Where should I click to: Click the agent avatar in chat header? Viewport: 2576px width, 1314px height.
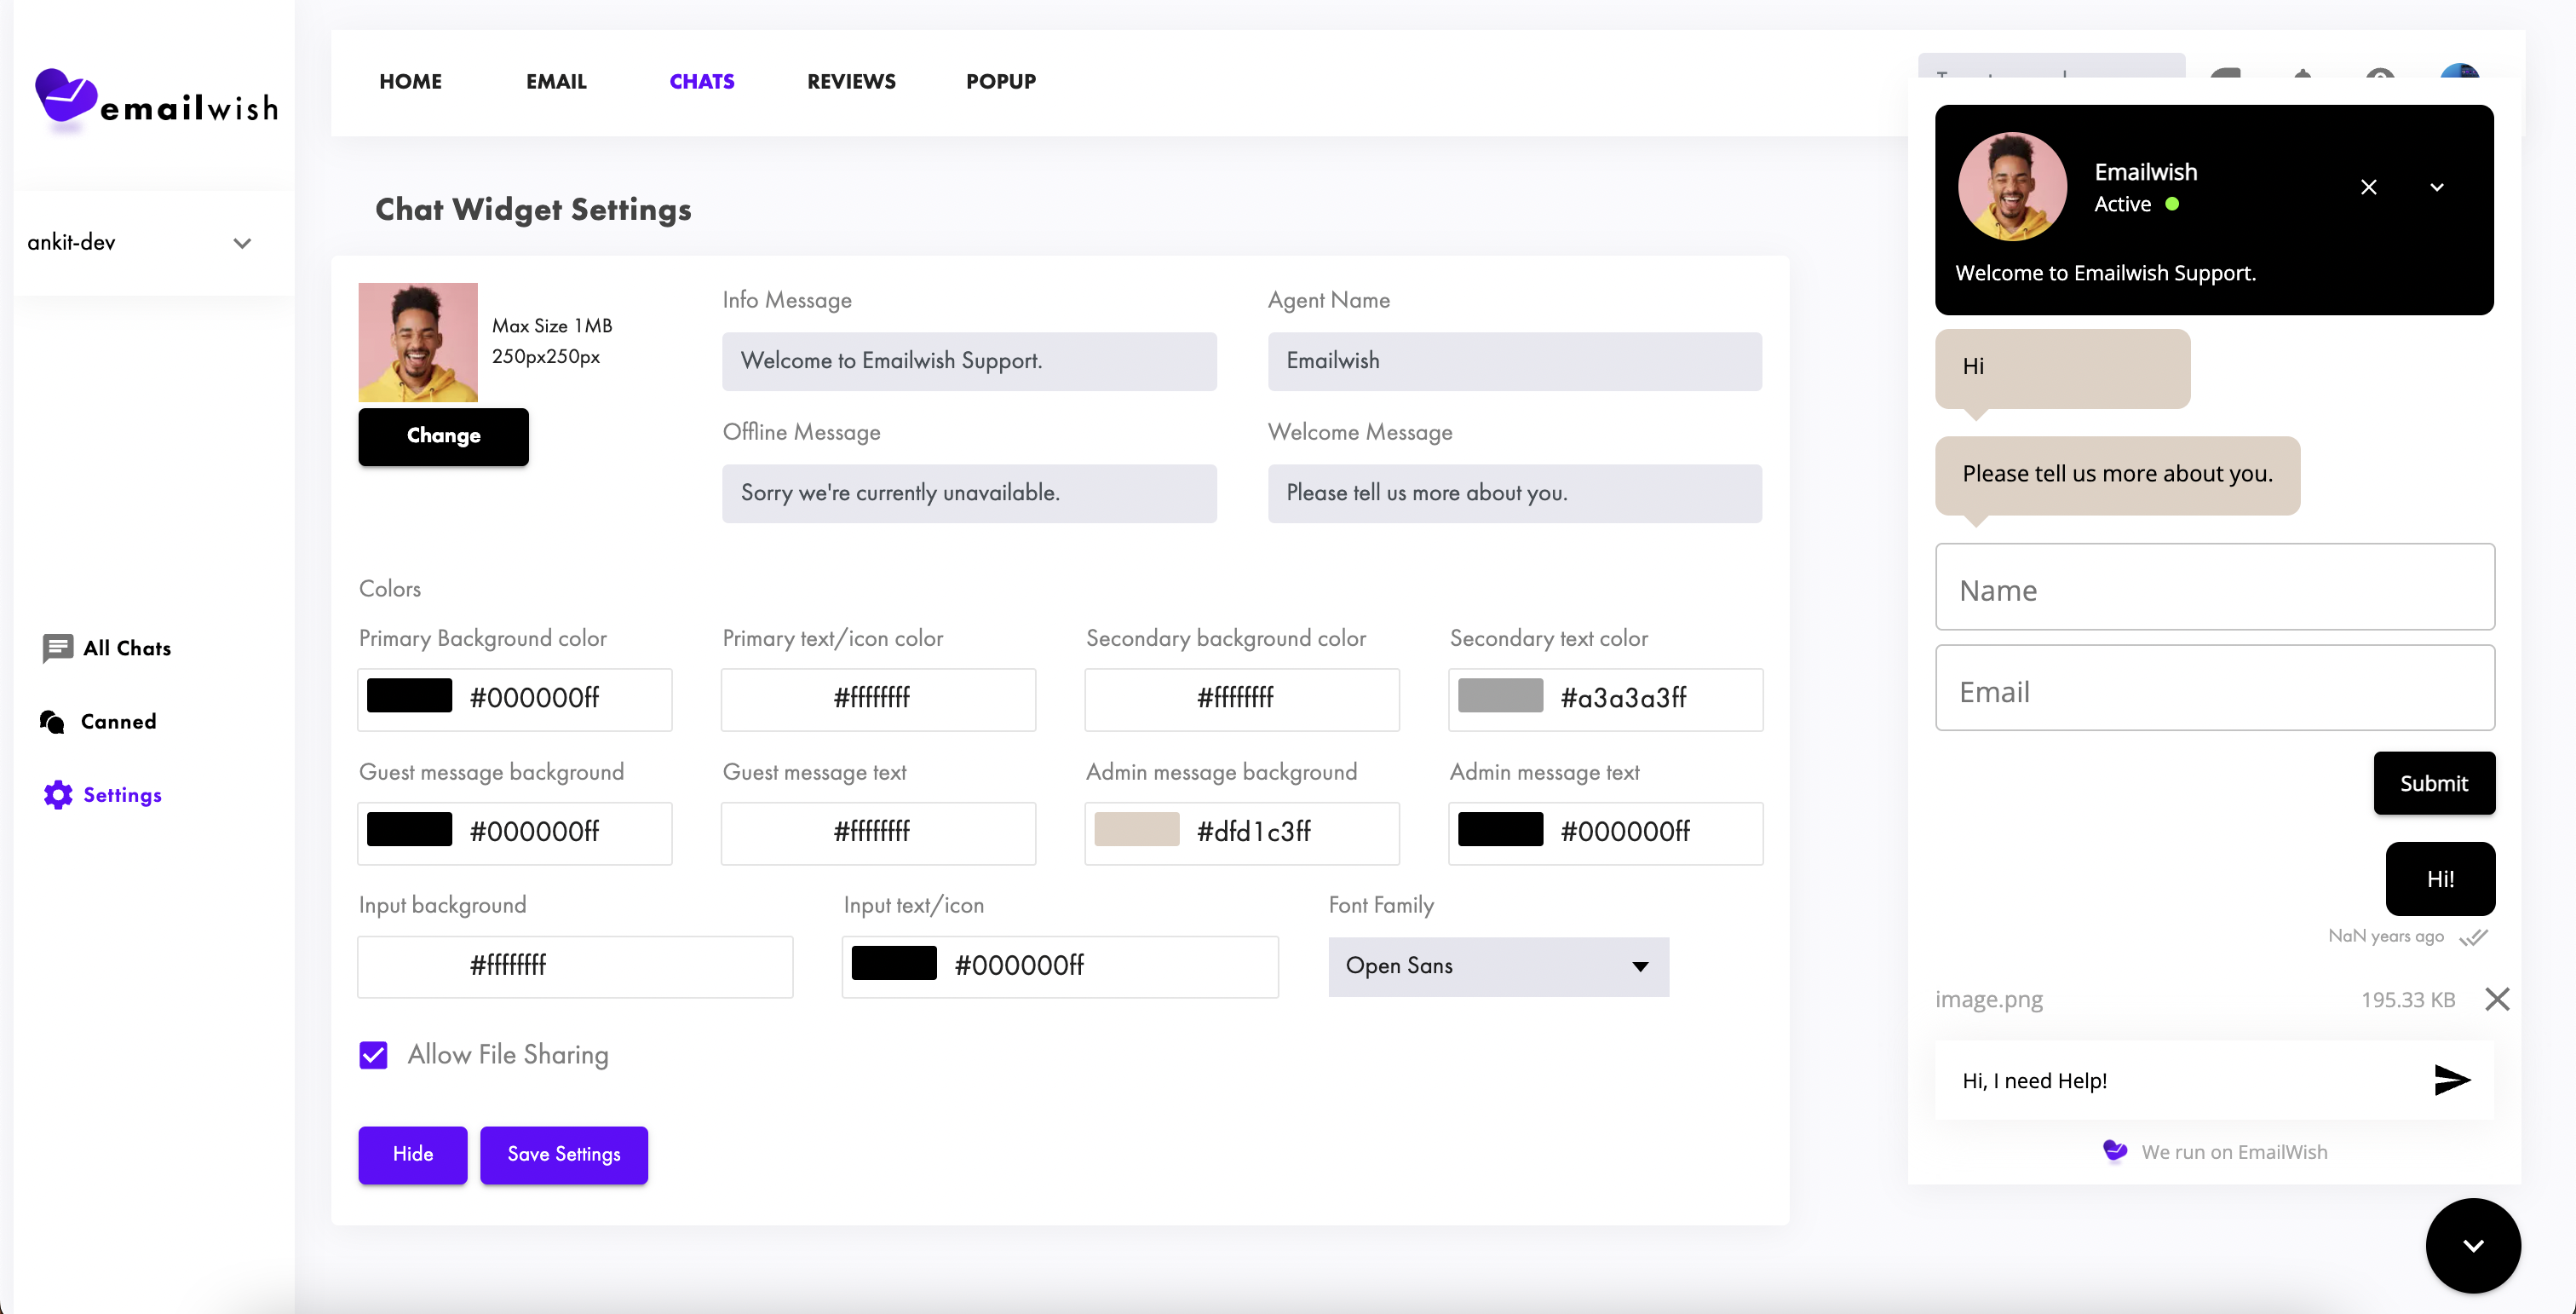pos(2012,187)
